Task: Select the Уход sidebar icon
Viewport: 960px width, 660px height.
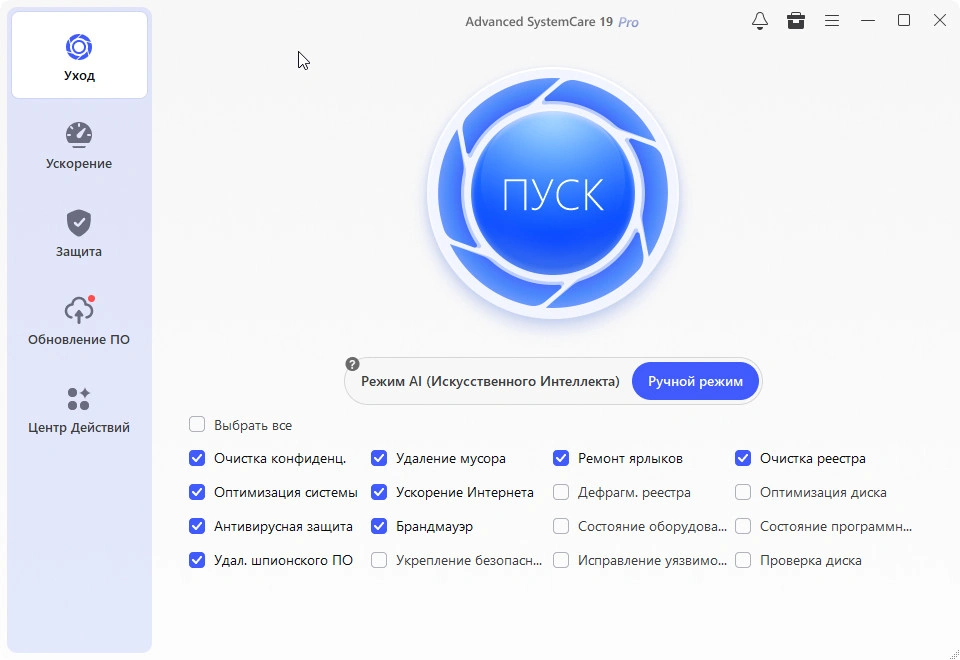Action: [79, 47]
